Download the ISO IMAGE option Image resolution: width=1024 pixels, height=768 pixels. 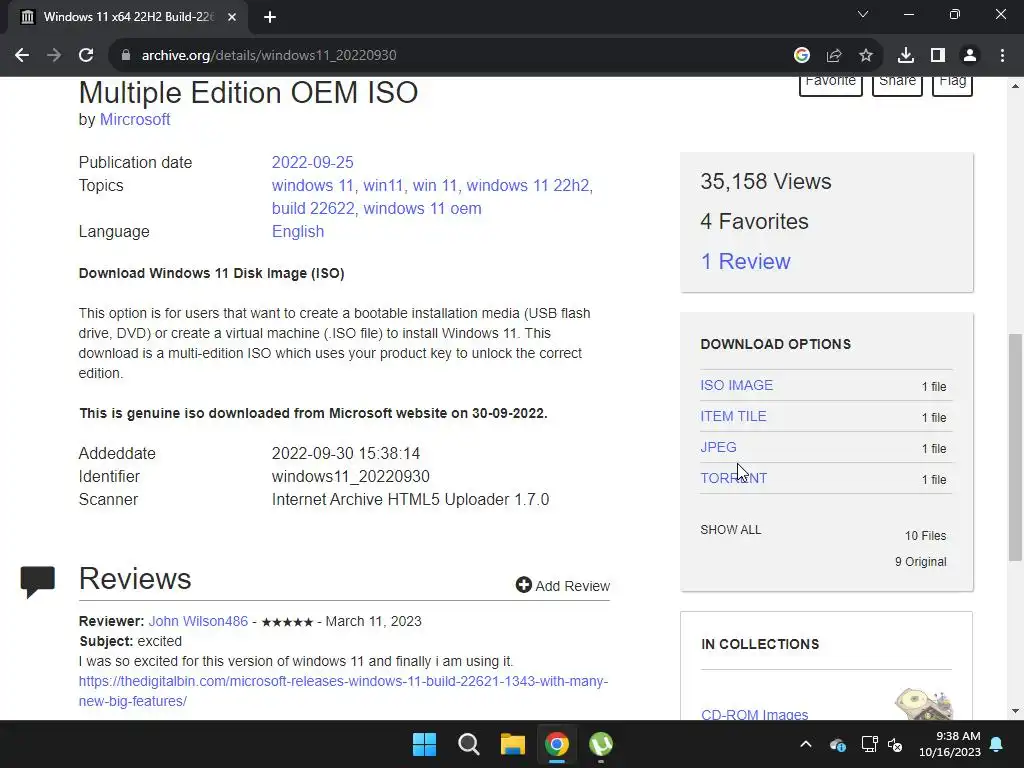[x=737, y=385]
